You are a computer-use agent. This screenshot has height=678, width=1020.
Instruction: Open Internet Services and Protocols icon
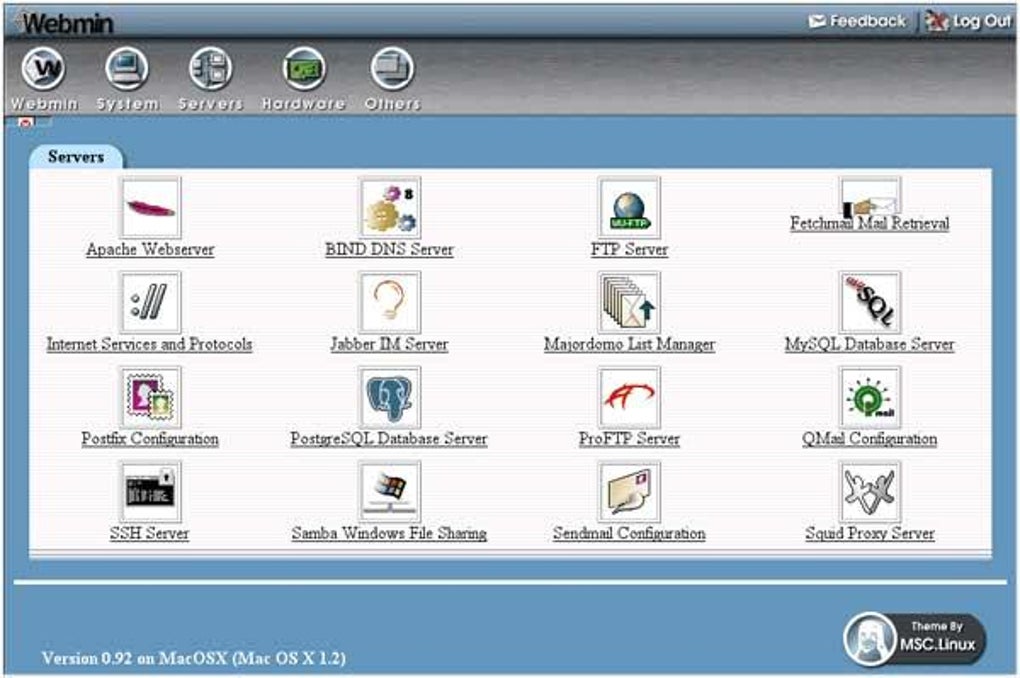coord(150,303)
